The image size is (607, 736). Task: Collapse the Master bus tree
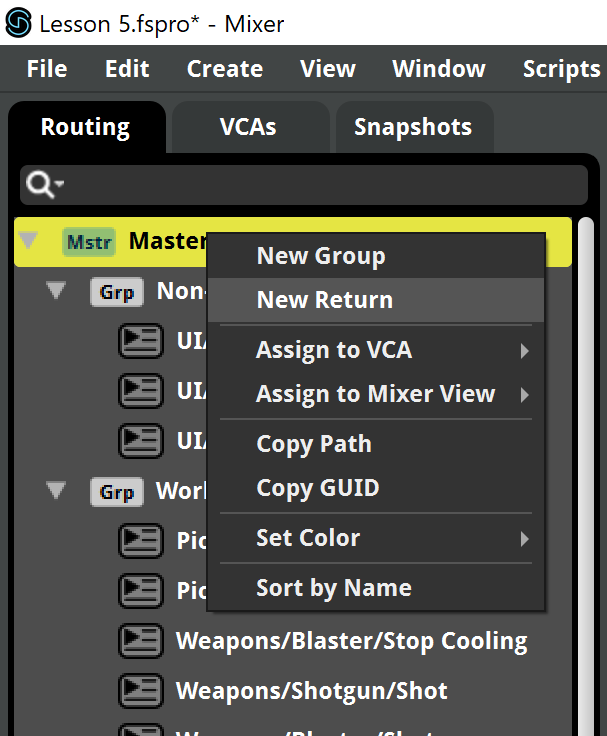point(28,240)
